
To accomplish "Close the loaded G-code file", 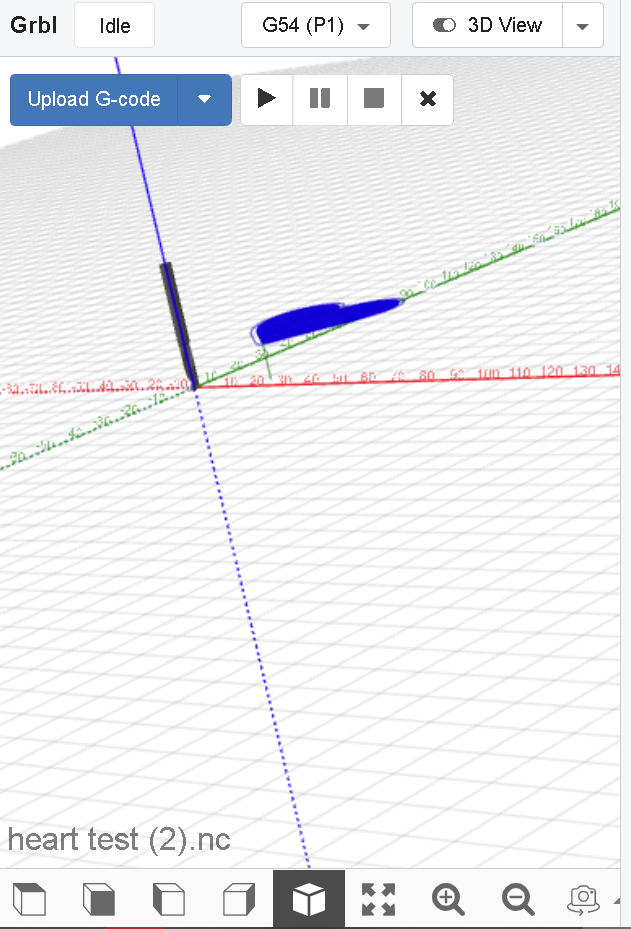I will (428, 99).
